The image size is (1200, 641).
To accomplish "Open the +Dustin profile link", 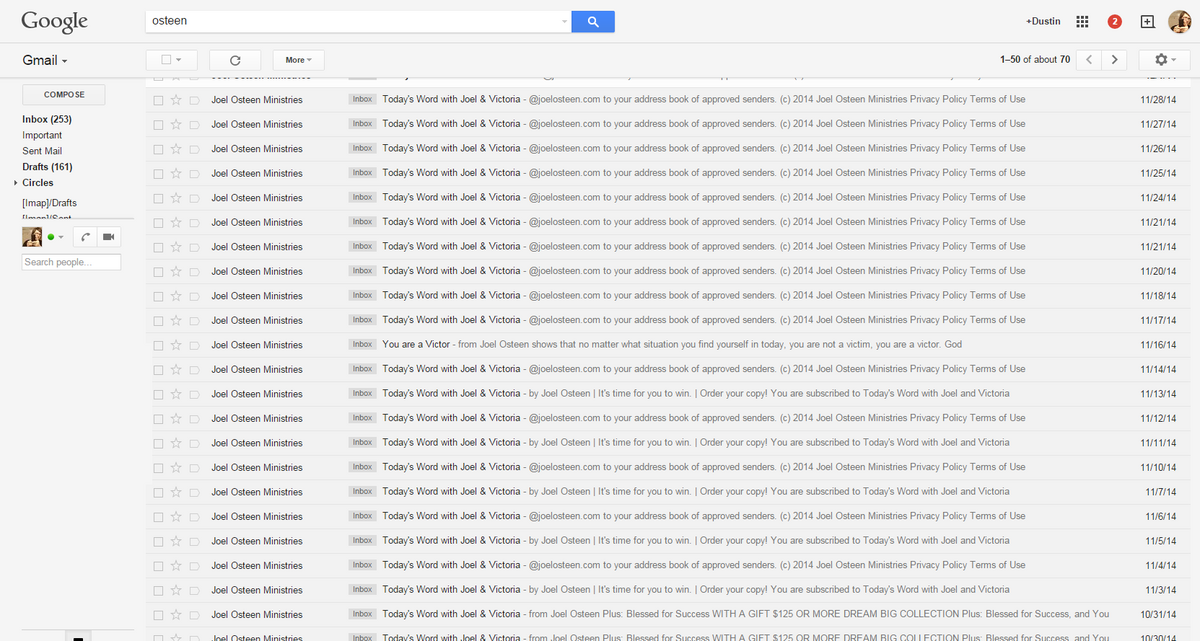I will tap(1043, 21).
